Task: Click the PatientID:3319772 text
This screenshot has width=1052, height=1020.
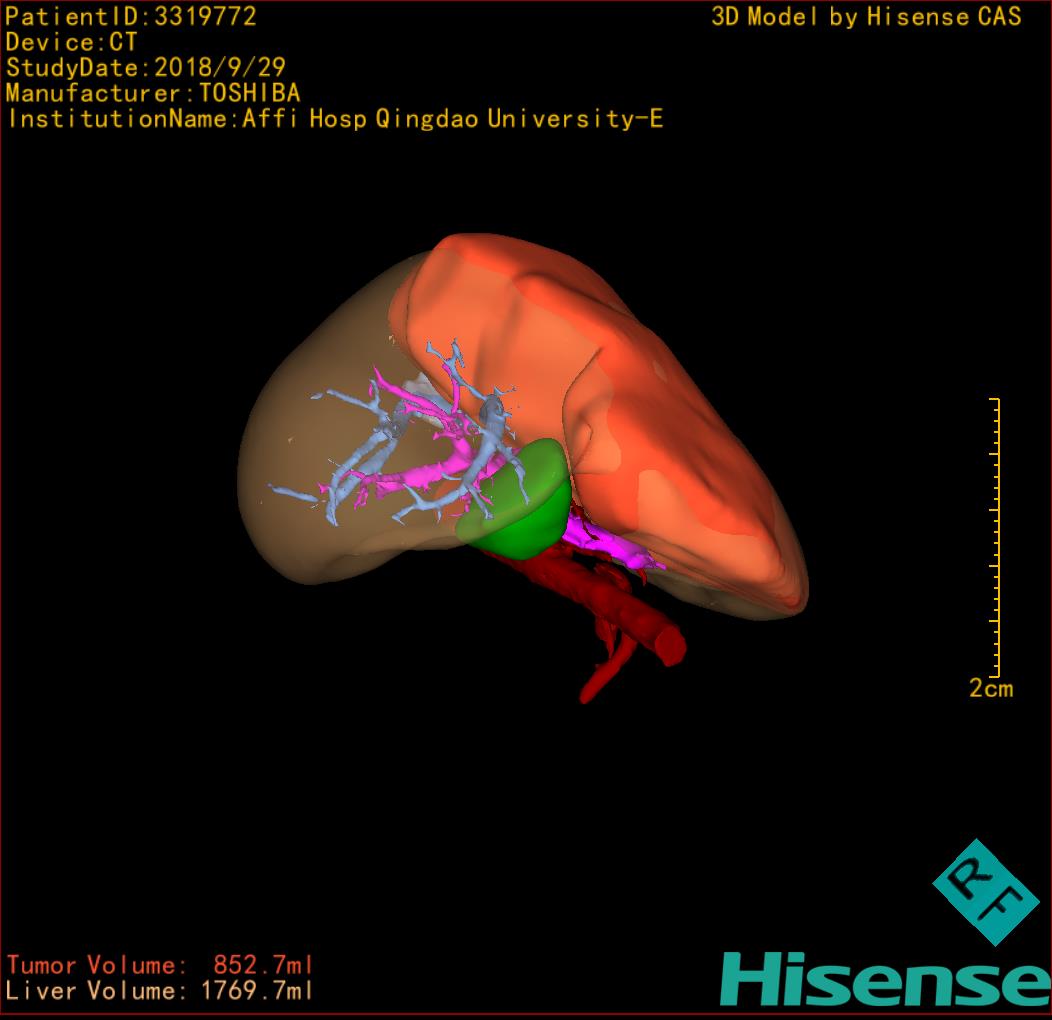Action: point(131,16)
